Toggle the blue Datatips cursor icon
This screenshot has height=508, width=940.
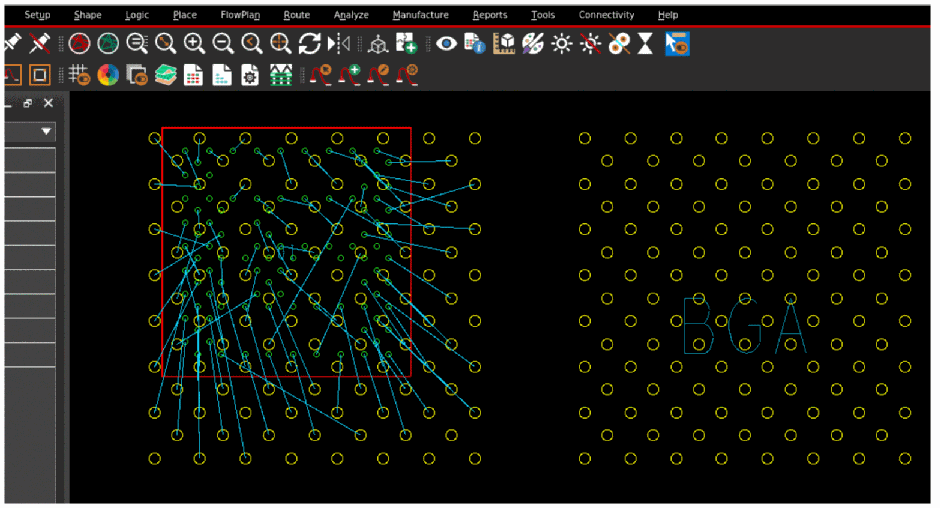tap(677, 44)
